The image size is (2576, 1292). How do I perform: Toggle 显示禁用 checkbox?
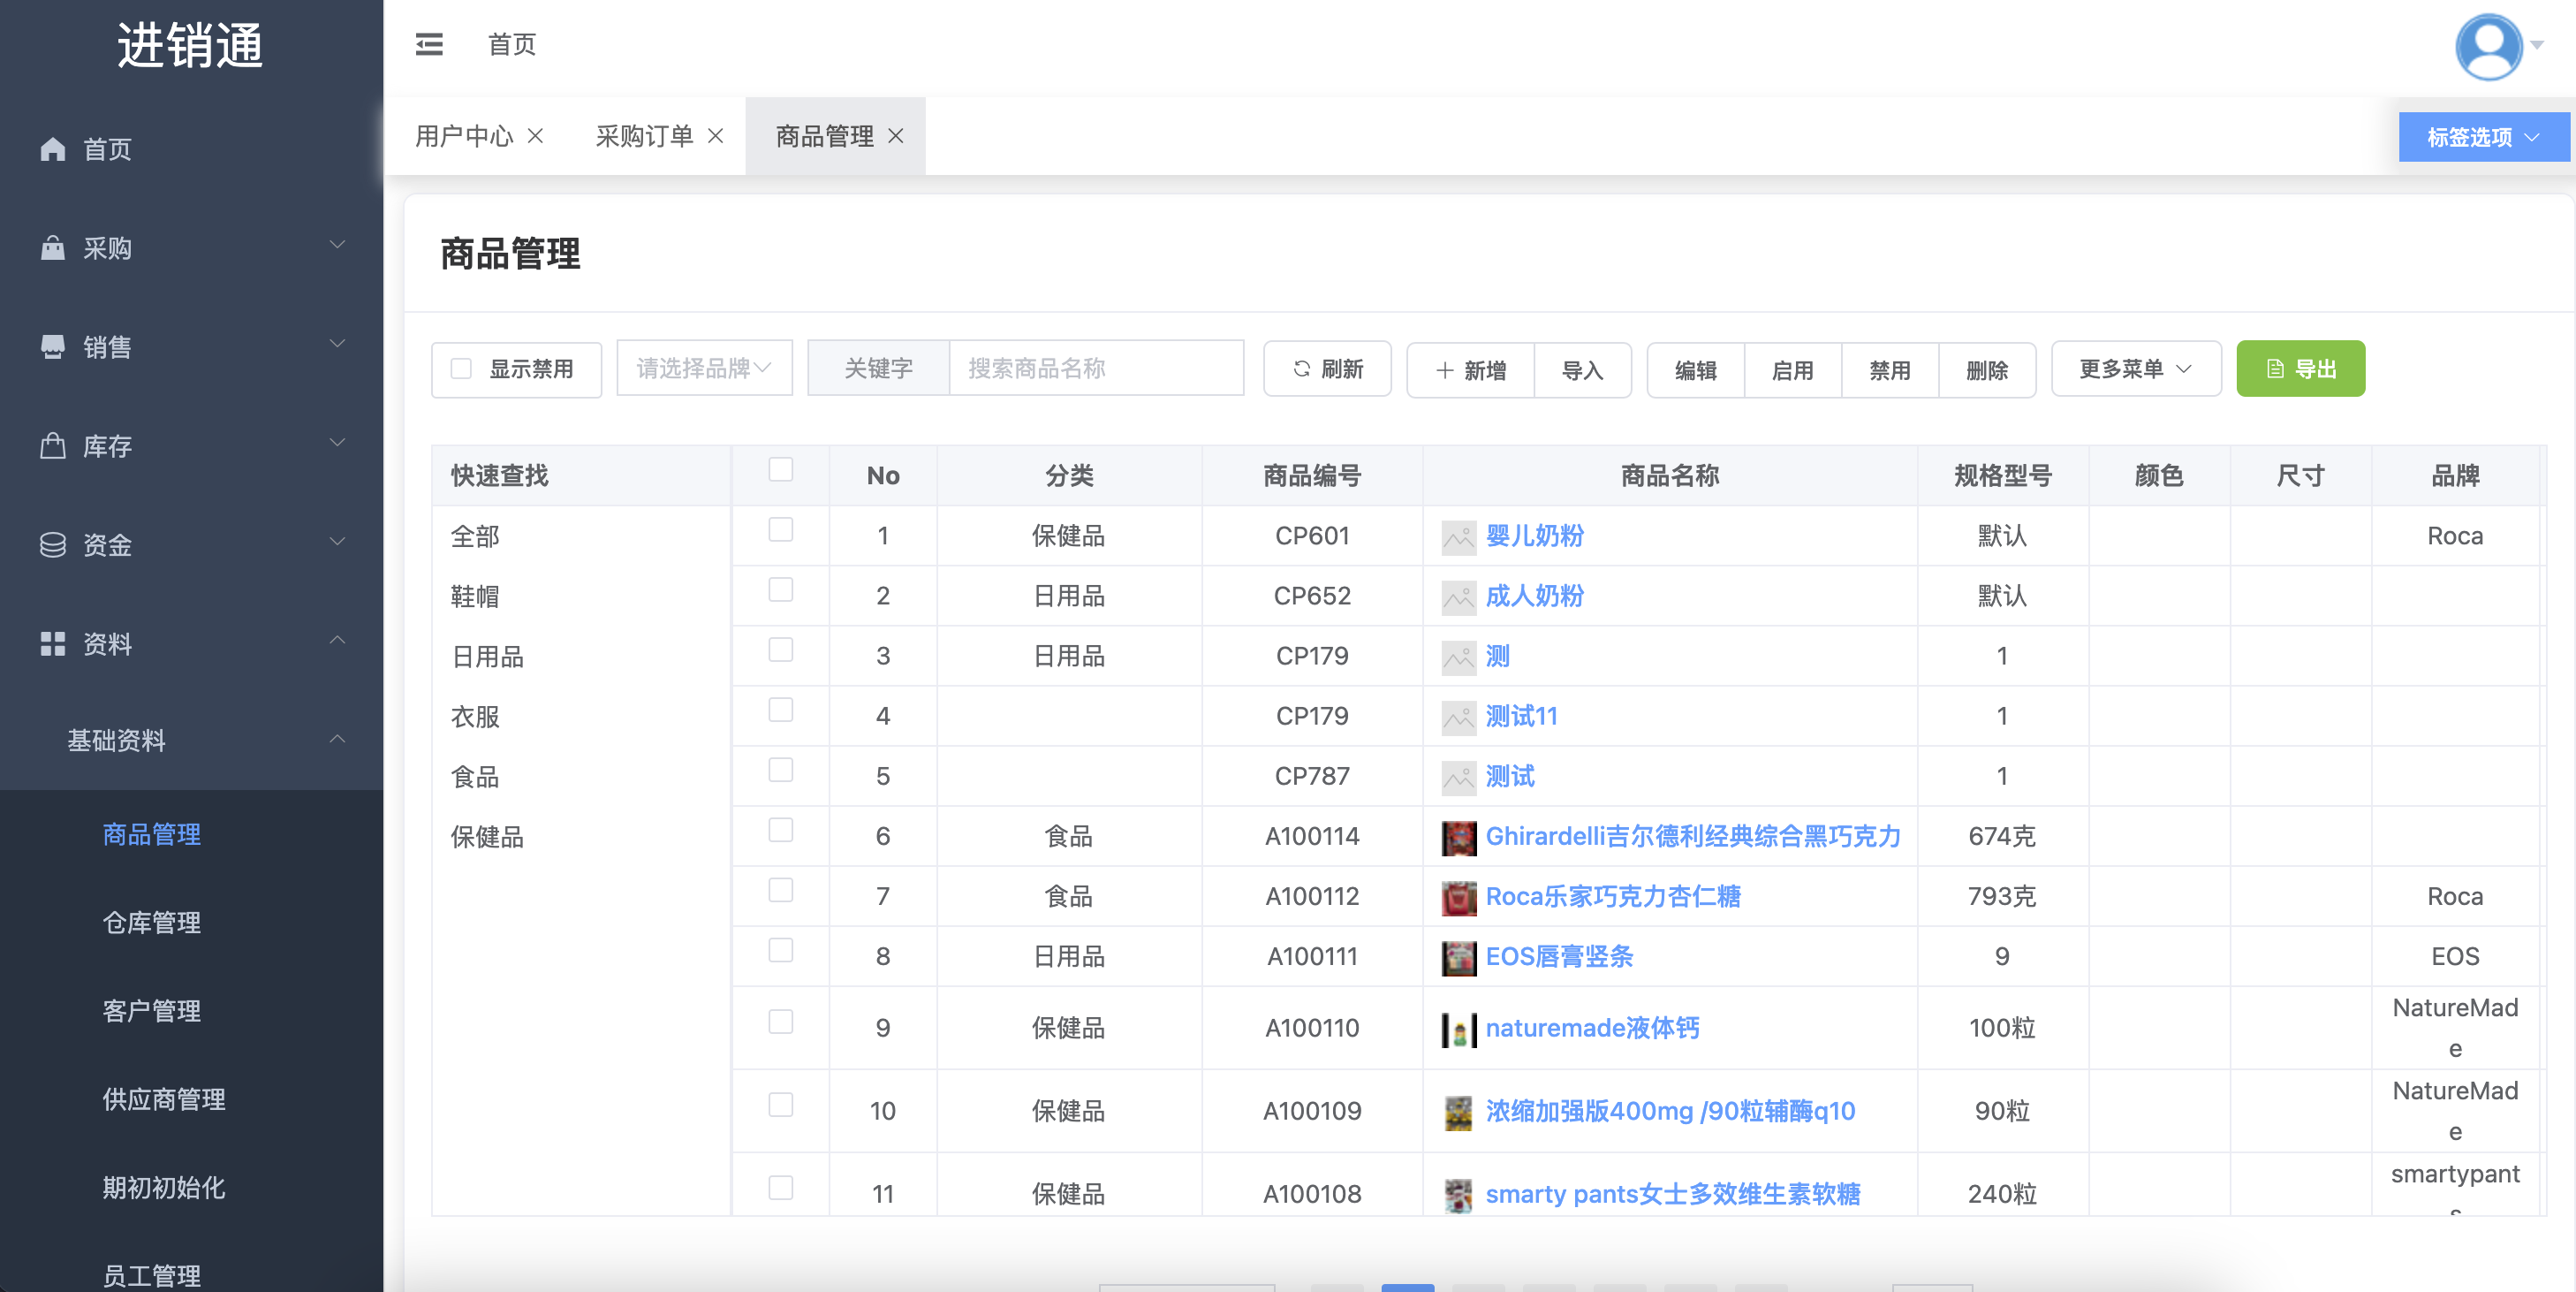[x=461, y=369]
